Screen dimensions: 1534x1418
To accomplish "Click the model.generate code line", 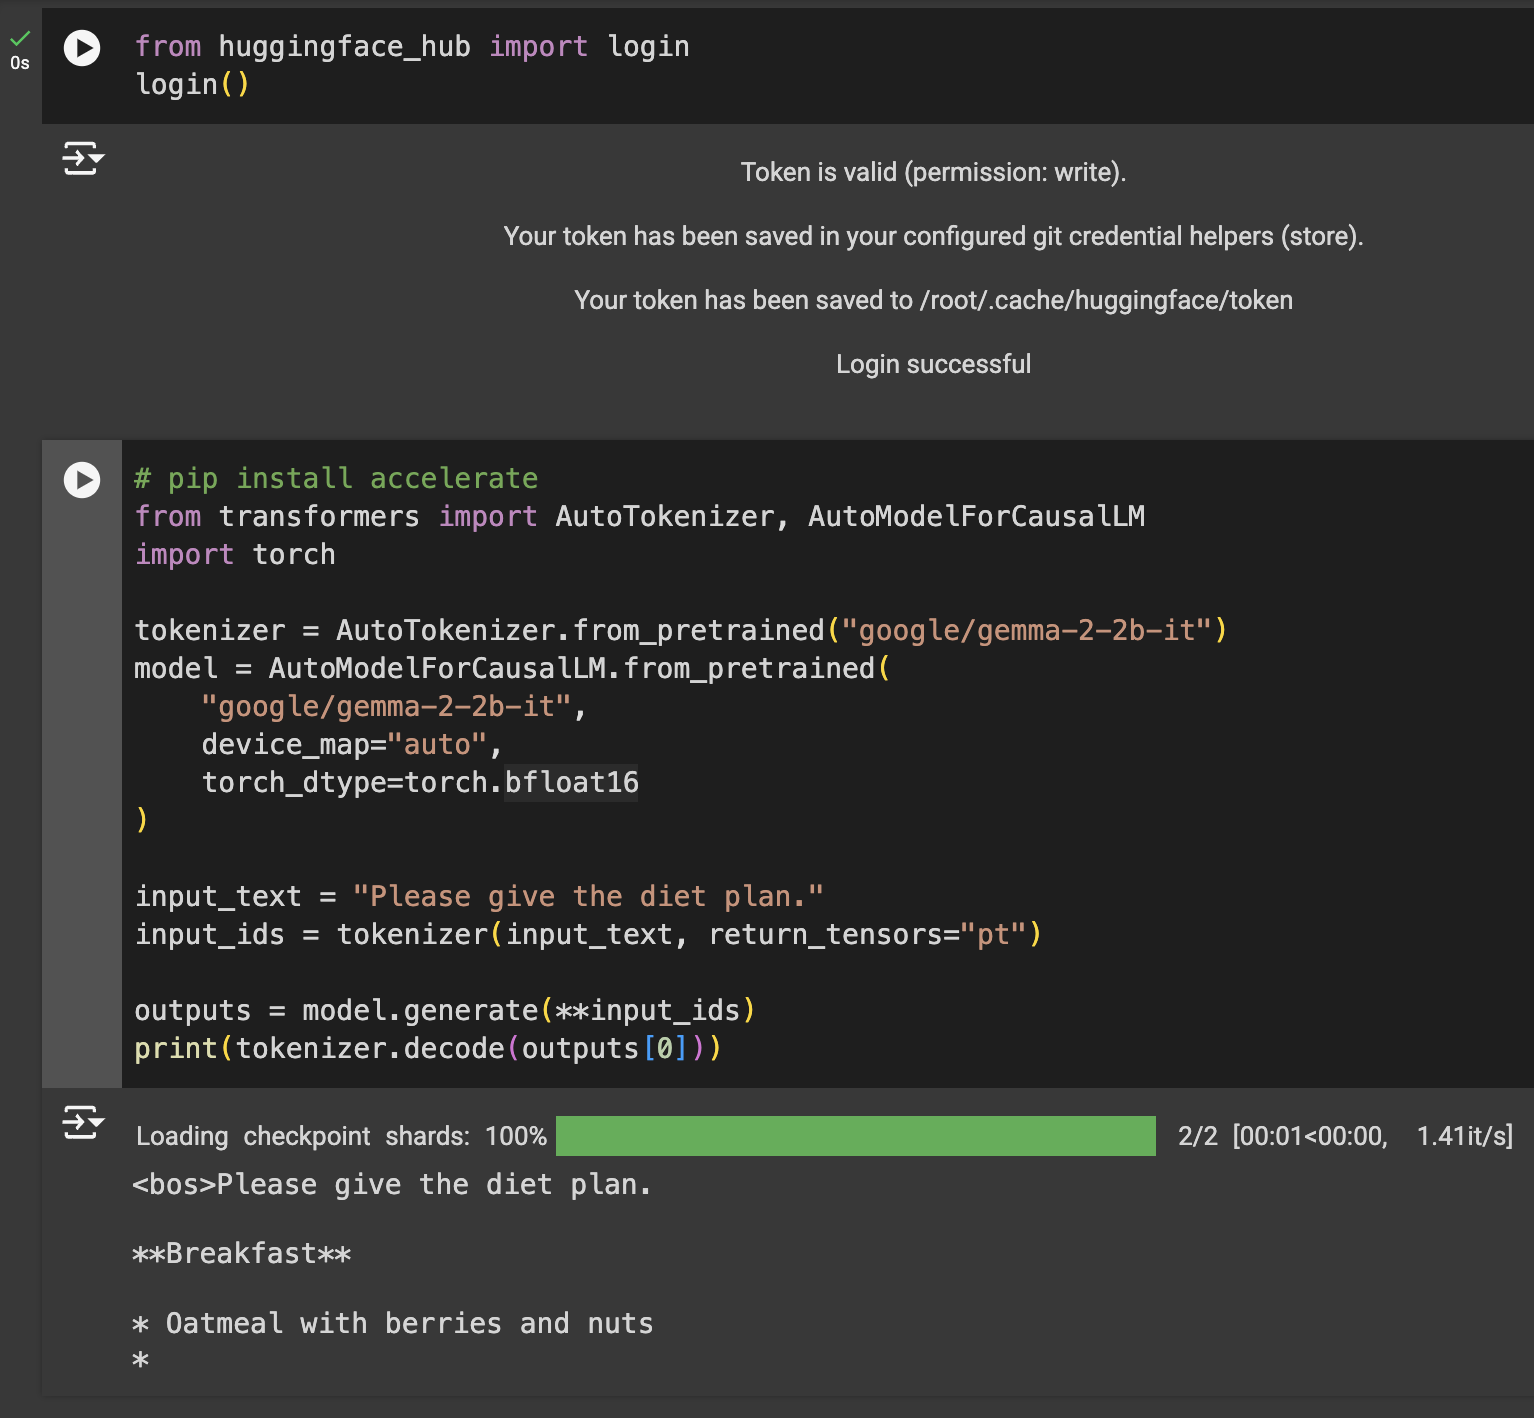I will (x=444, y=1010).
